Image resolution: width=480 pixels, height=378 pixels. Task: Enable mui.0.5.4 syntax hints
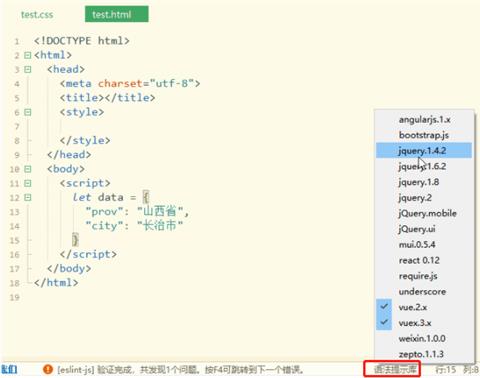click(x=424, y=245)
